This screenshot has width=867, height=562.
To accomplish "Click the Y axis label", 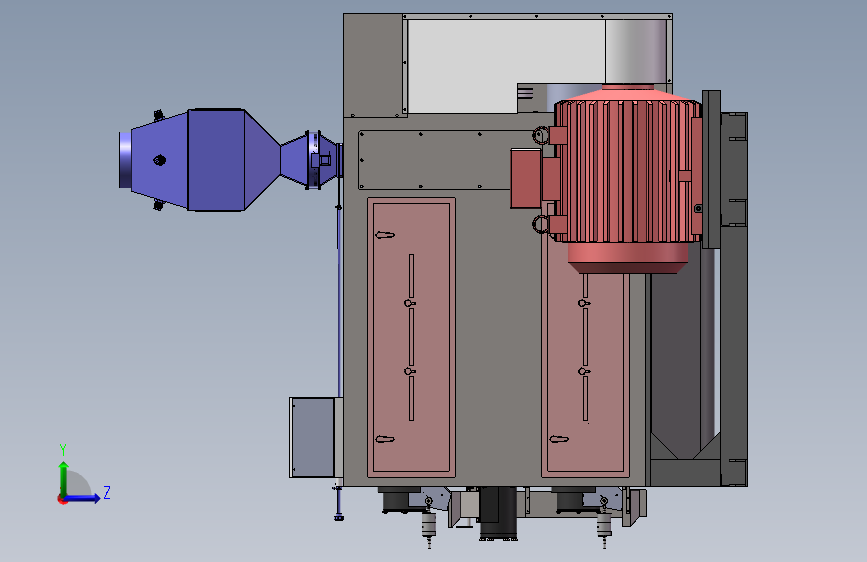I will (63, 450).
